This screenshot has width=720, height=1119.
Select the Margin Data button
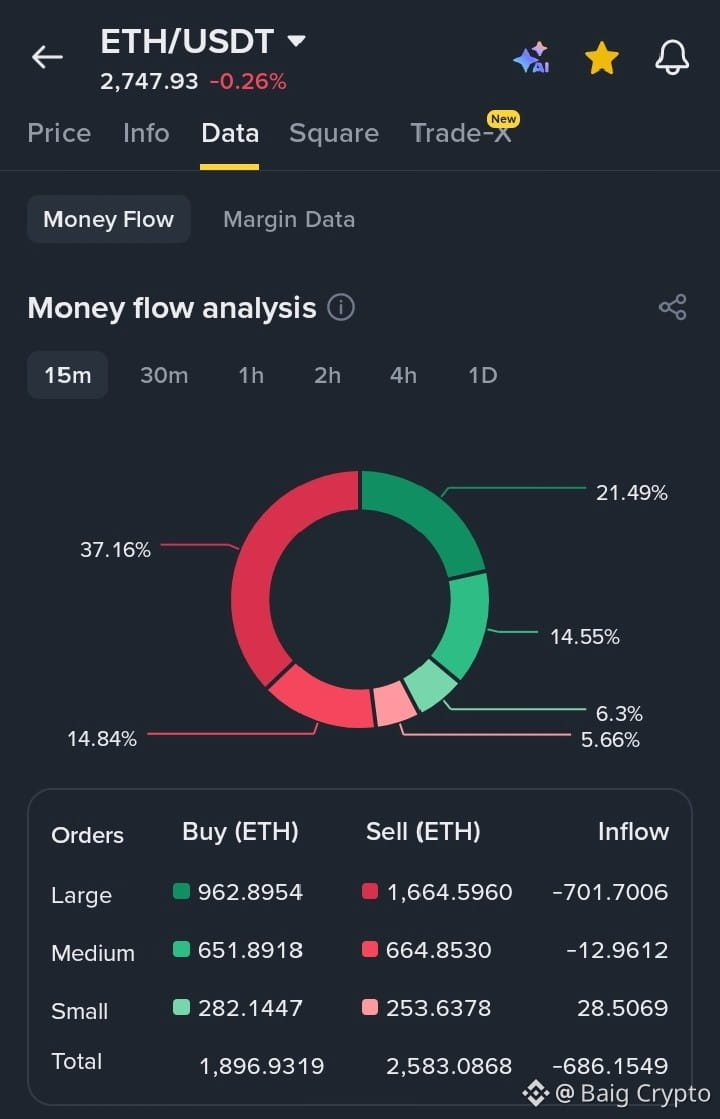(289, 219)
